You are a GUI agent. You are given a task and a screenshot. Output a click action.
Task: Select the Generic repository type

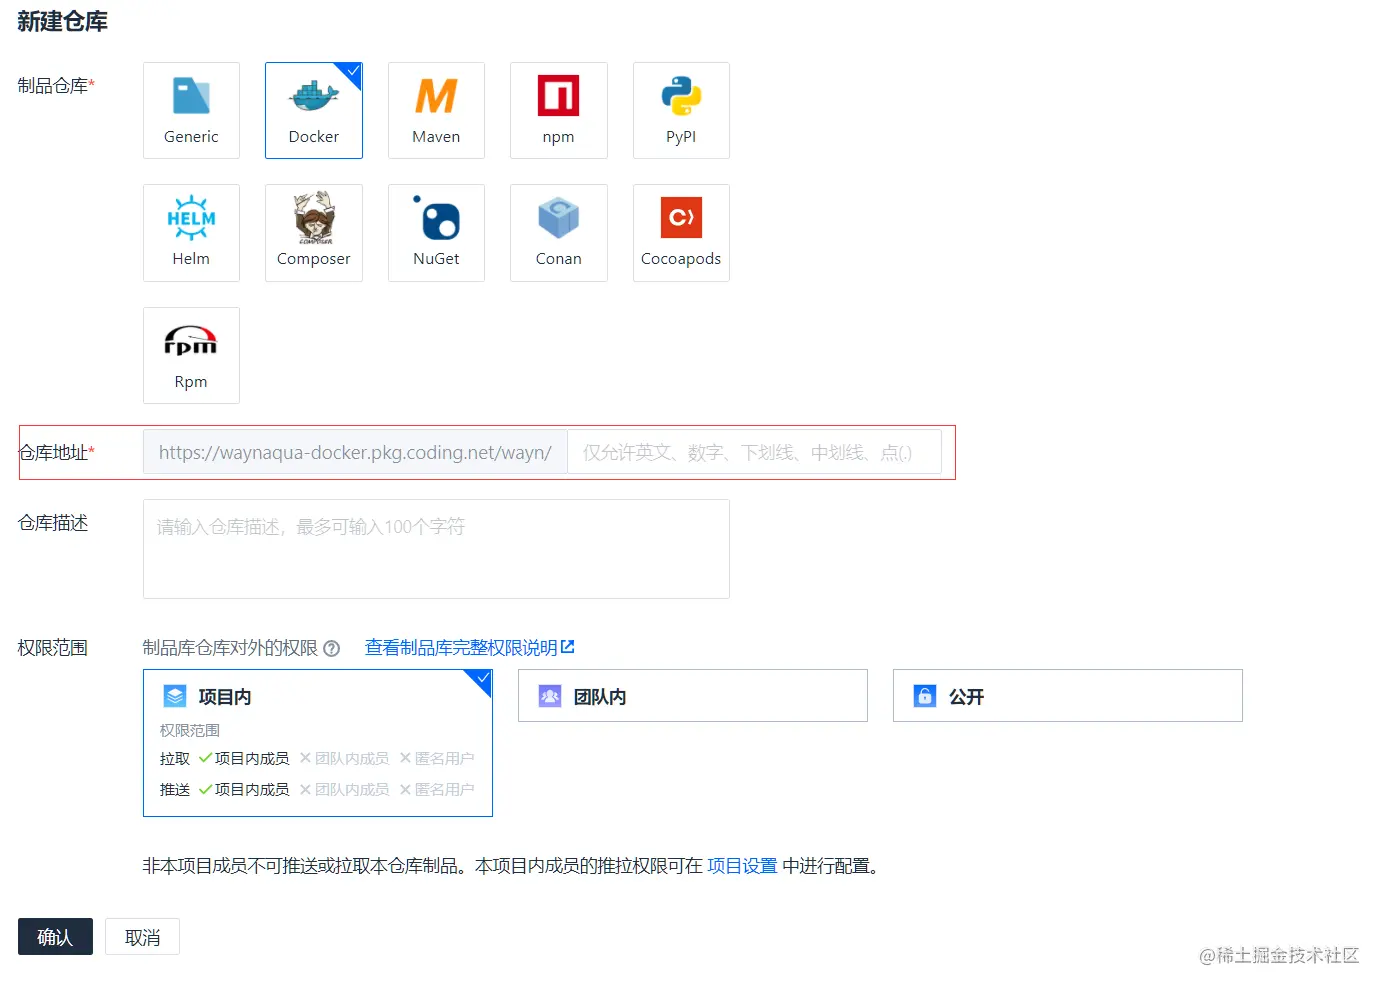coord(191,110)
